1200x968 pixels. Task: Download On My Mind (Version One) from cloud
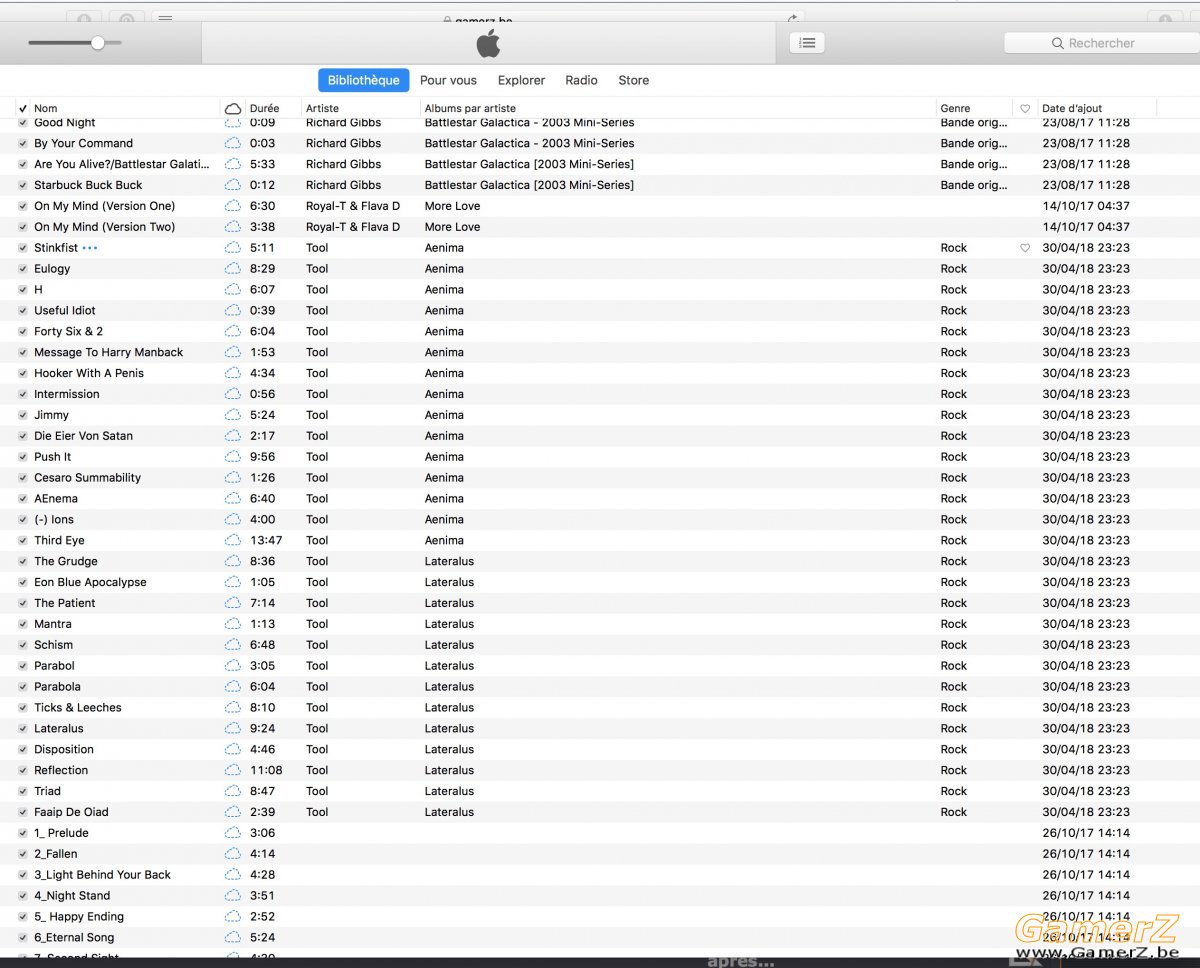pos(233,206)
